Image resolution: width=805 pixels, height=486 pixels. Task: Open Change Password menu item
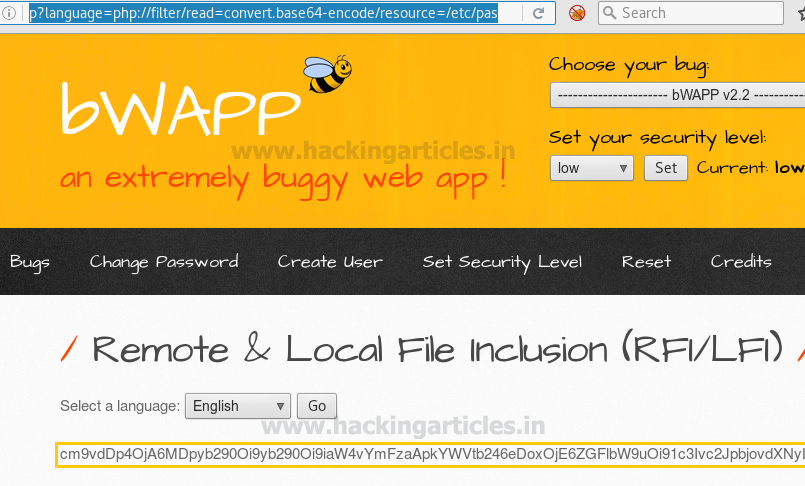(x=164, y=262)
